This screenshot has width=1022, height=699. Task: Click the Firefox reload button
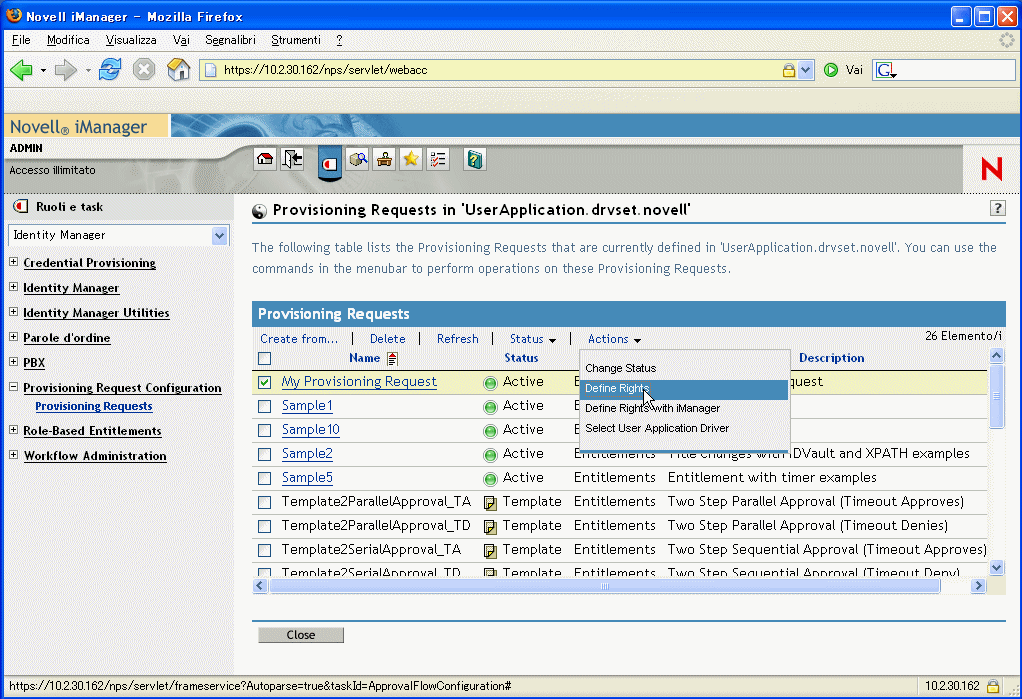[110, 70]
